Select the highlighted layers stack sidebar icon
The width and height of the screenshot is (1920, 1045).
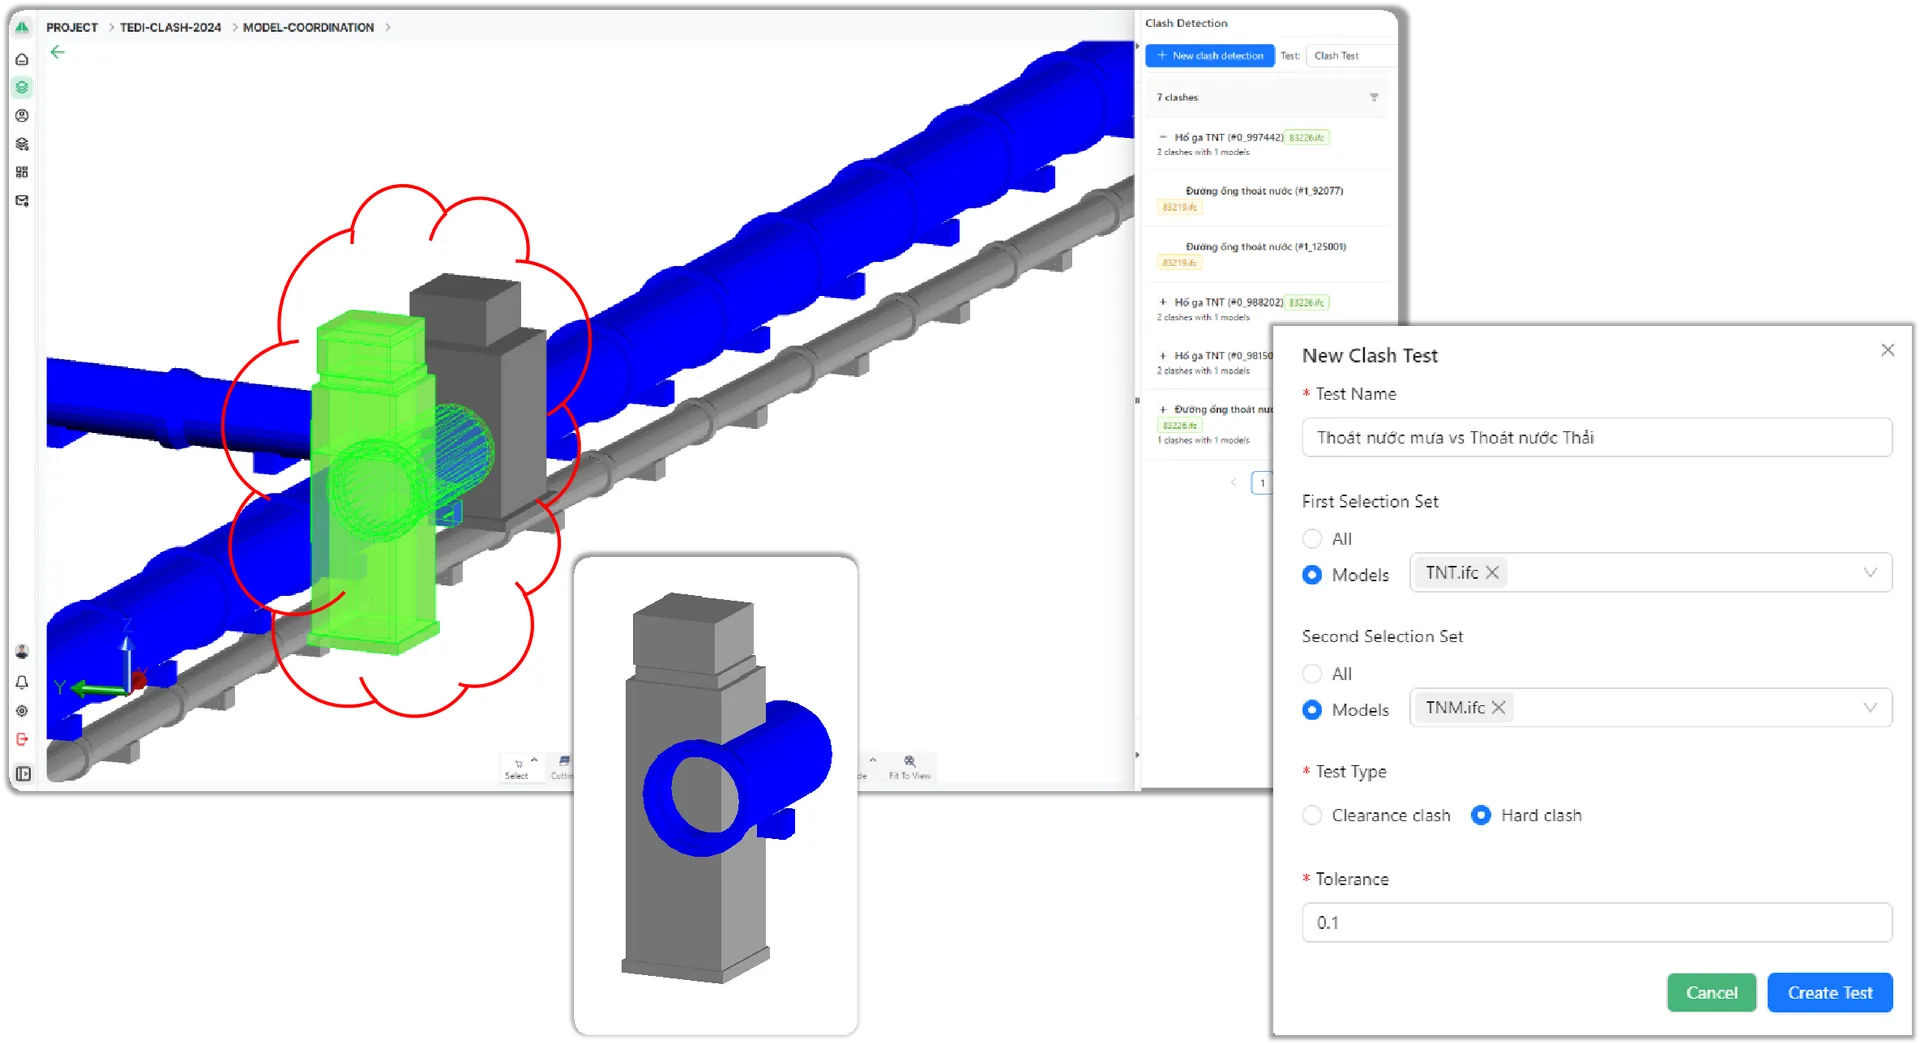point(22,87)
